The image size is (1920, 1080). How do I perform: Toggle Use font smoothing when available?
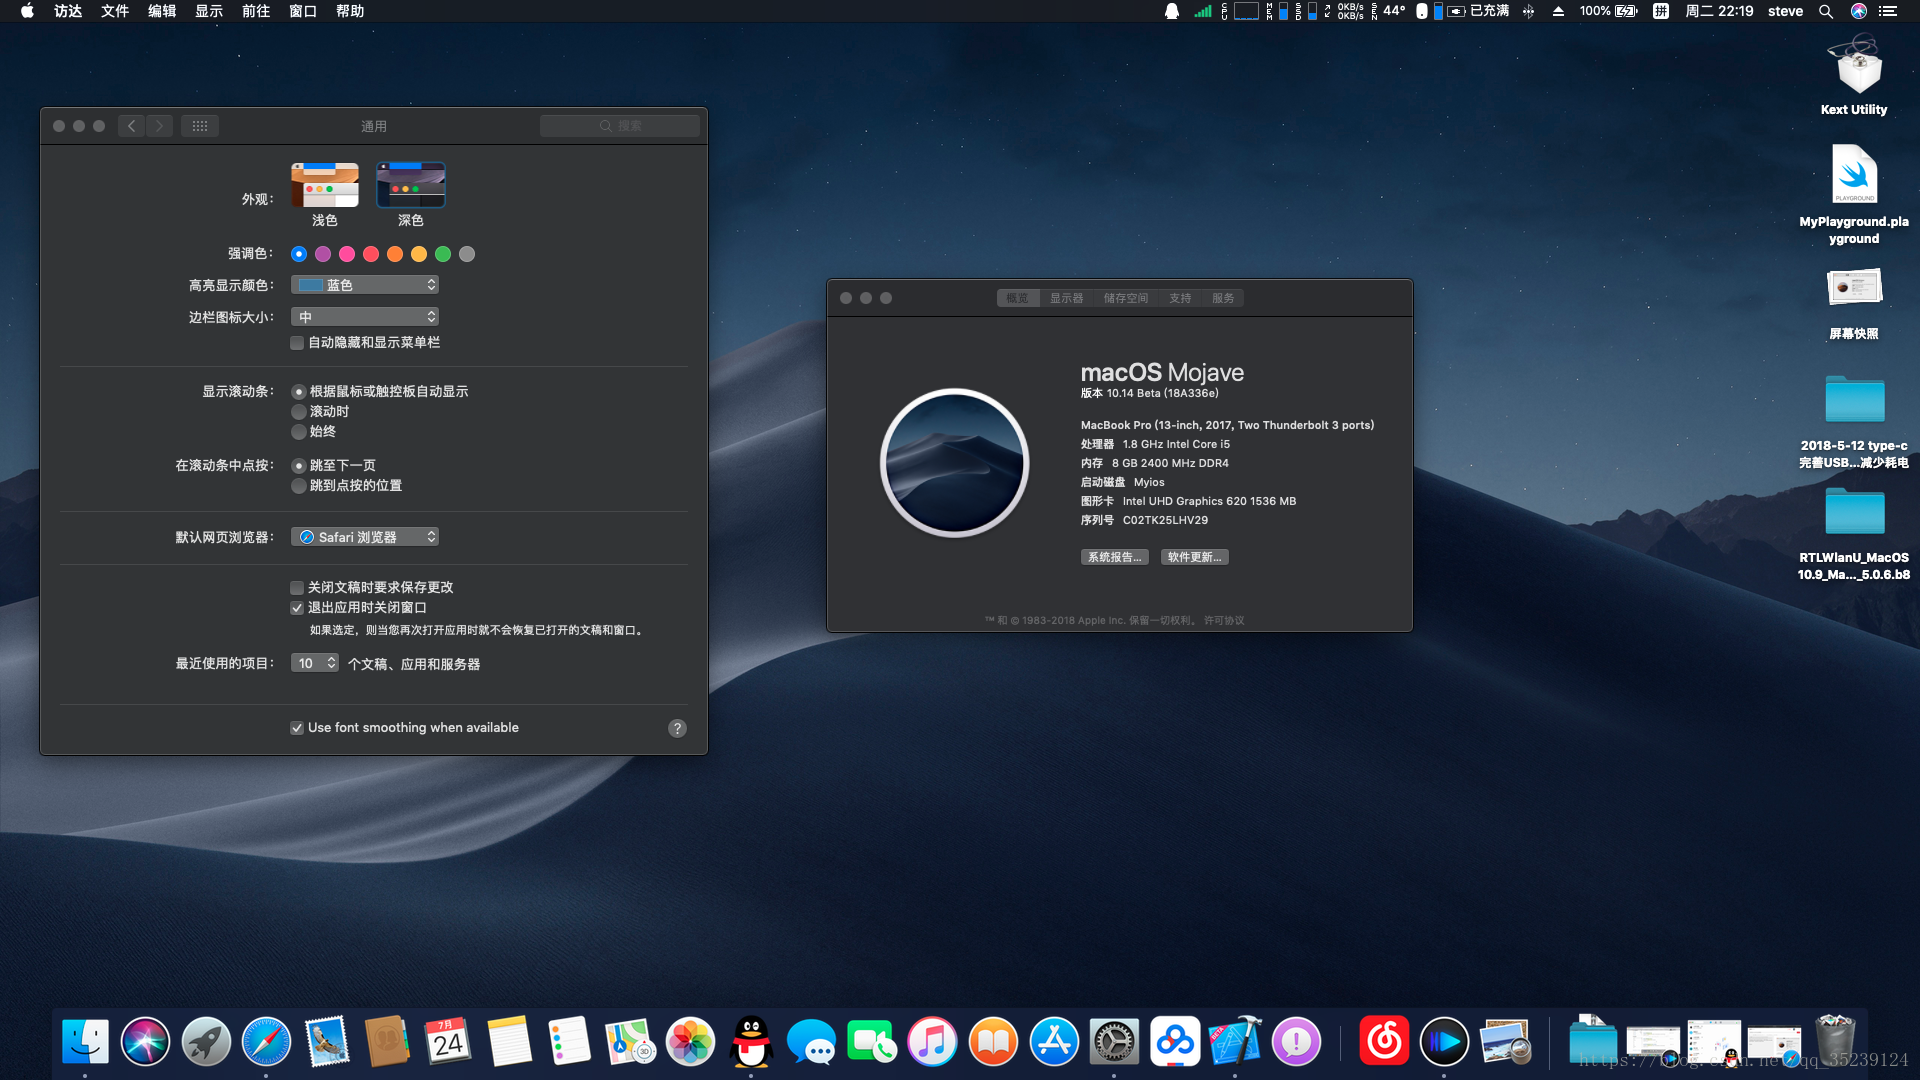(297, 728)
